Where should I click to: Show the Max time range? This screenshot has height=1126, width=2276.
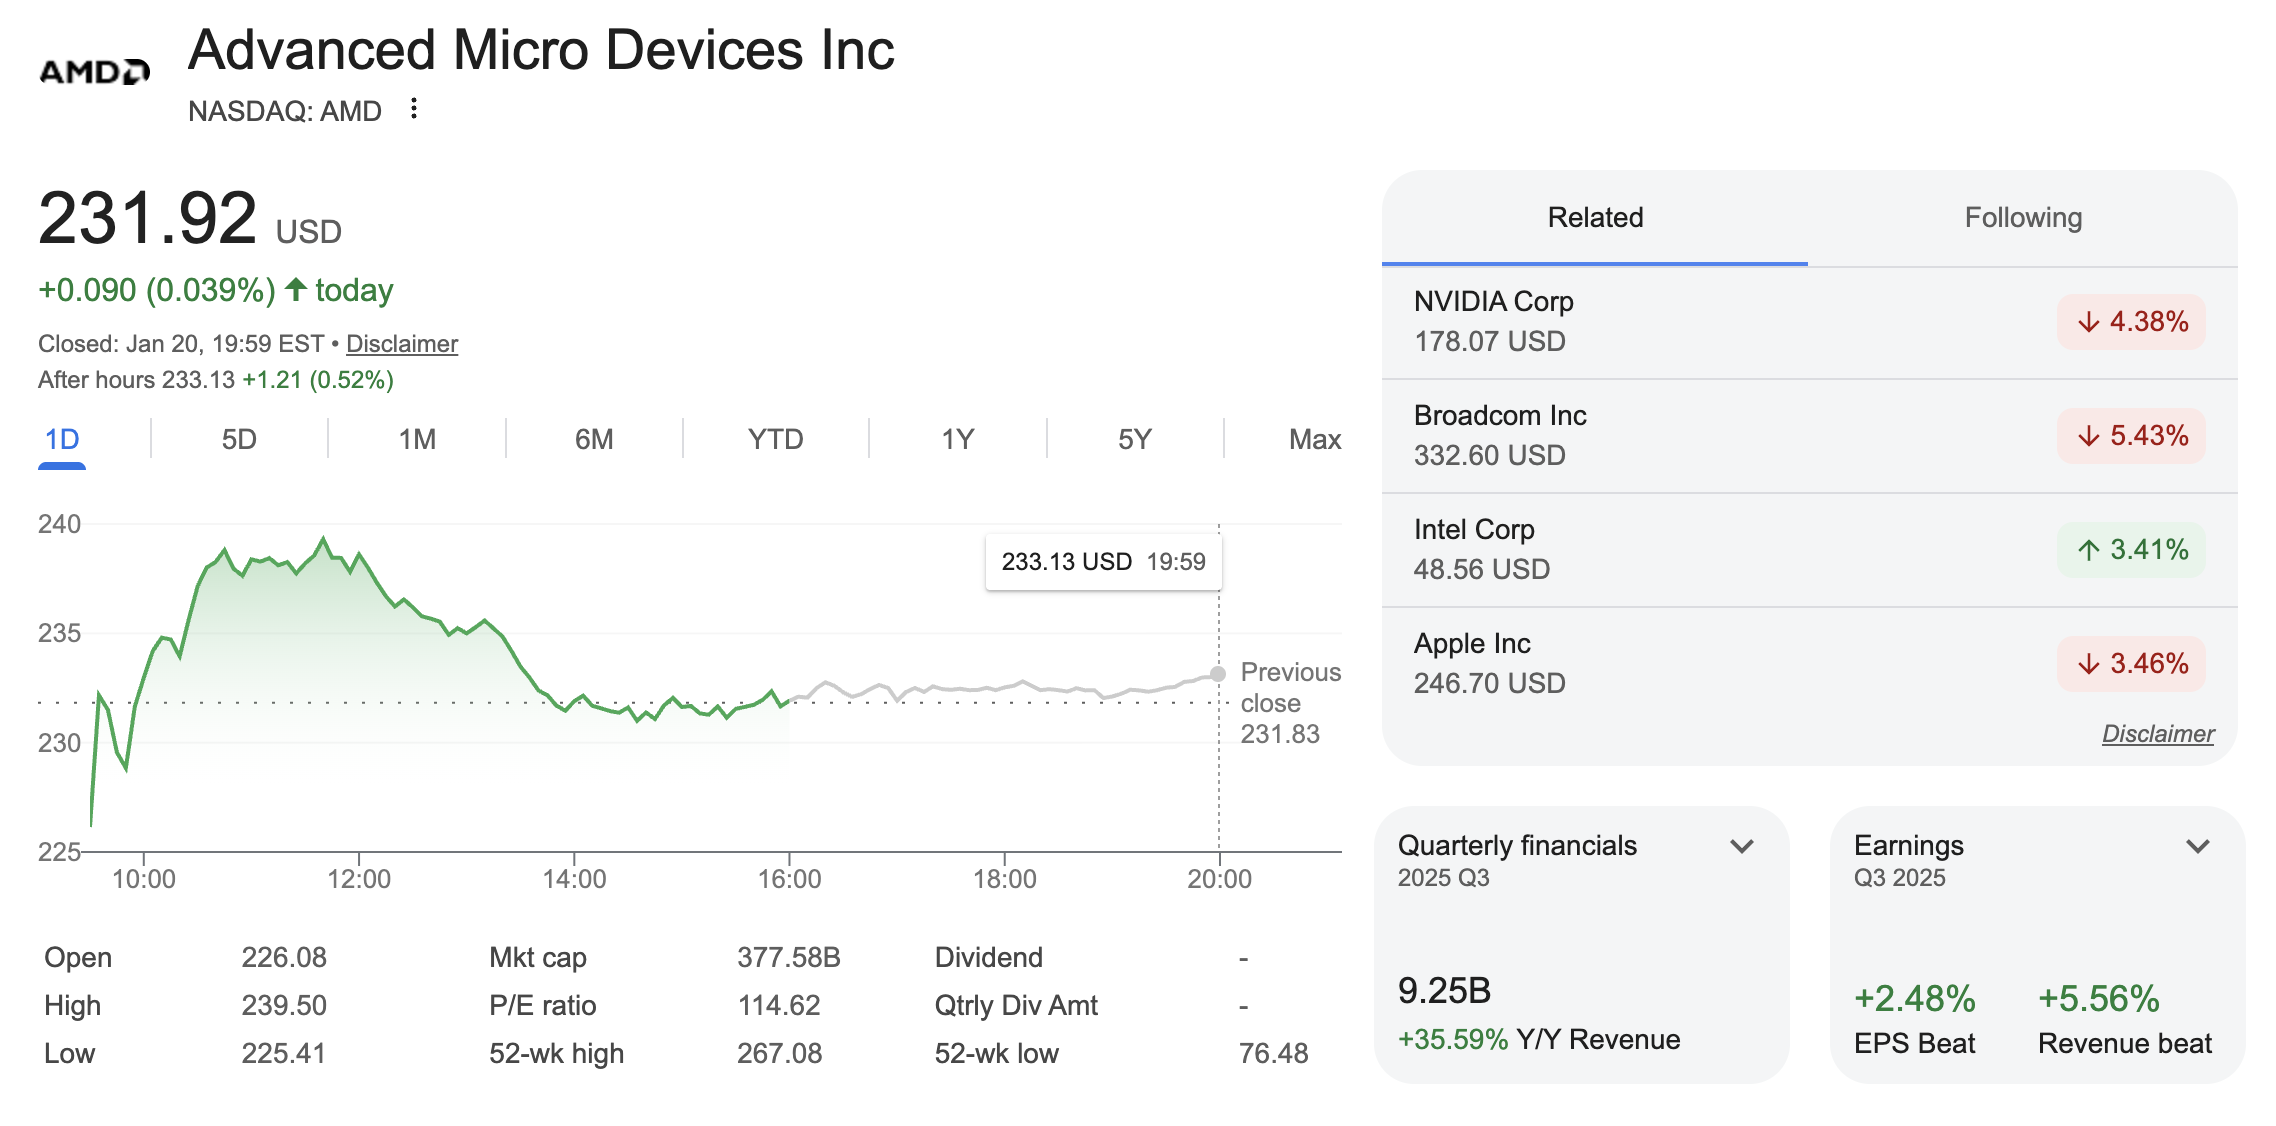point(1314,439)
